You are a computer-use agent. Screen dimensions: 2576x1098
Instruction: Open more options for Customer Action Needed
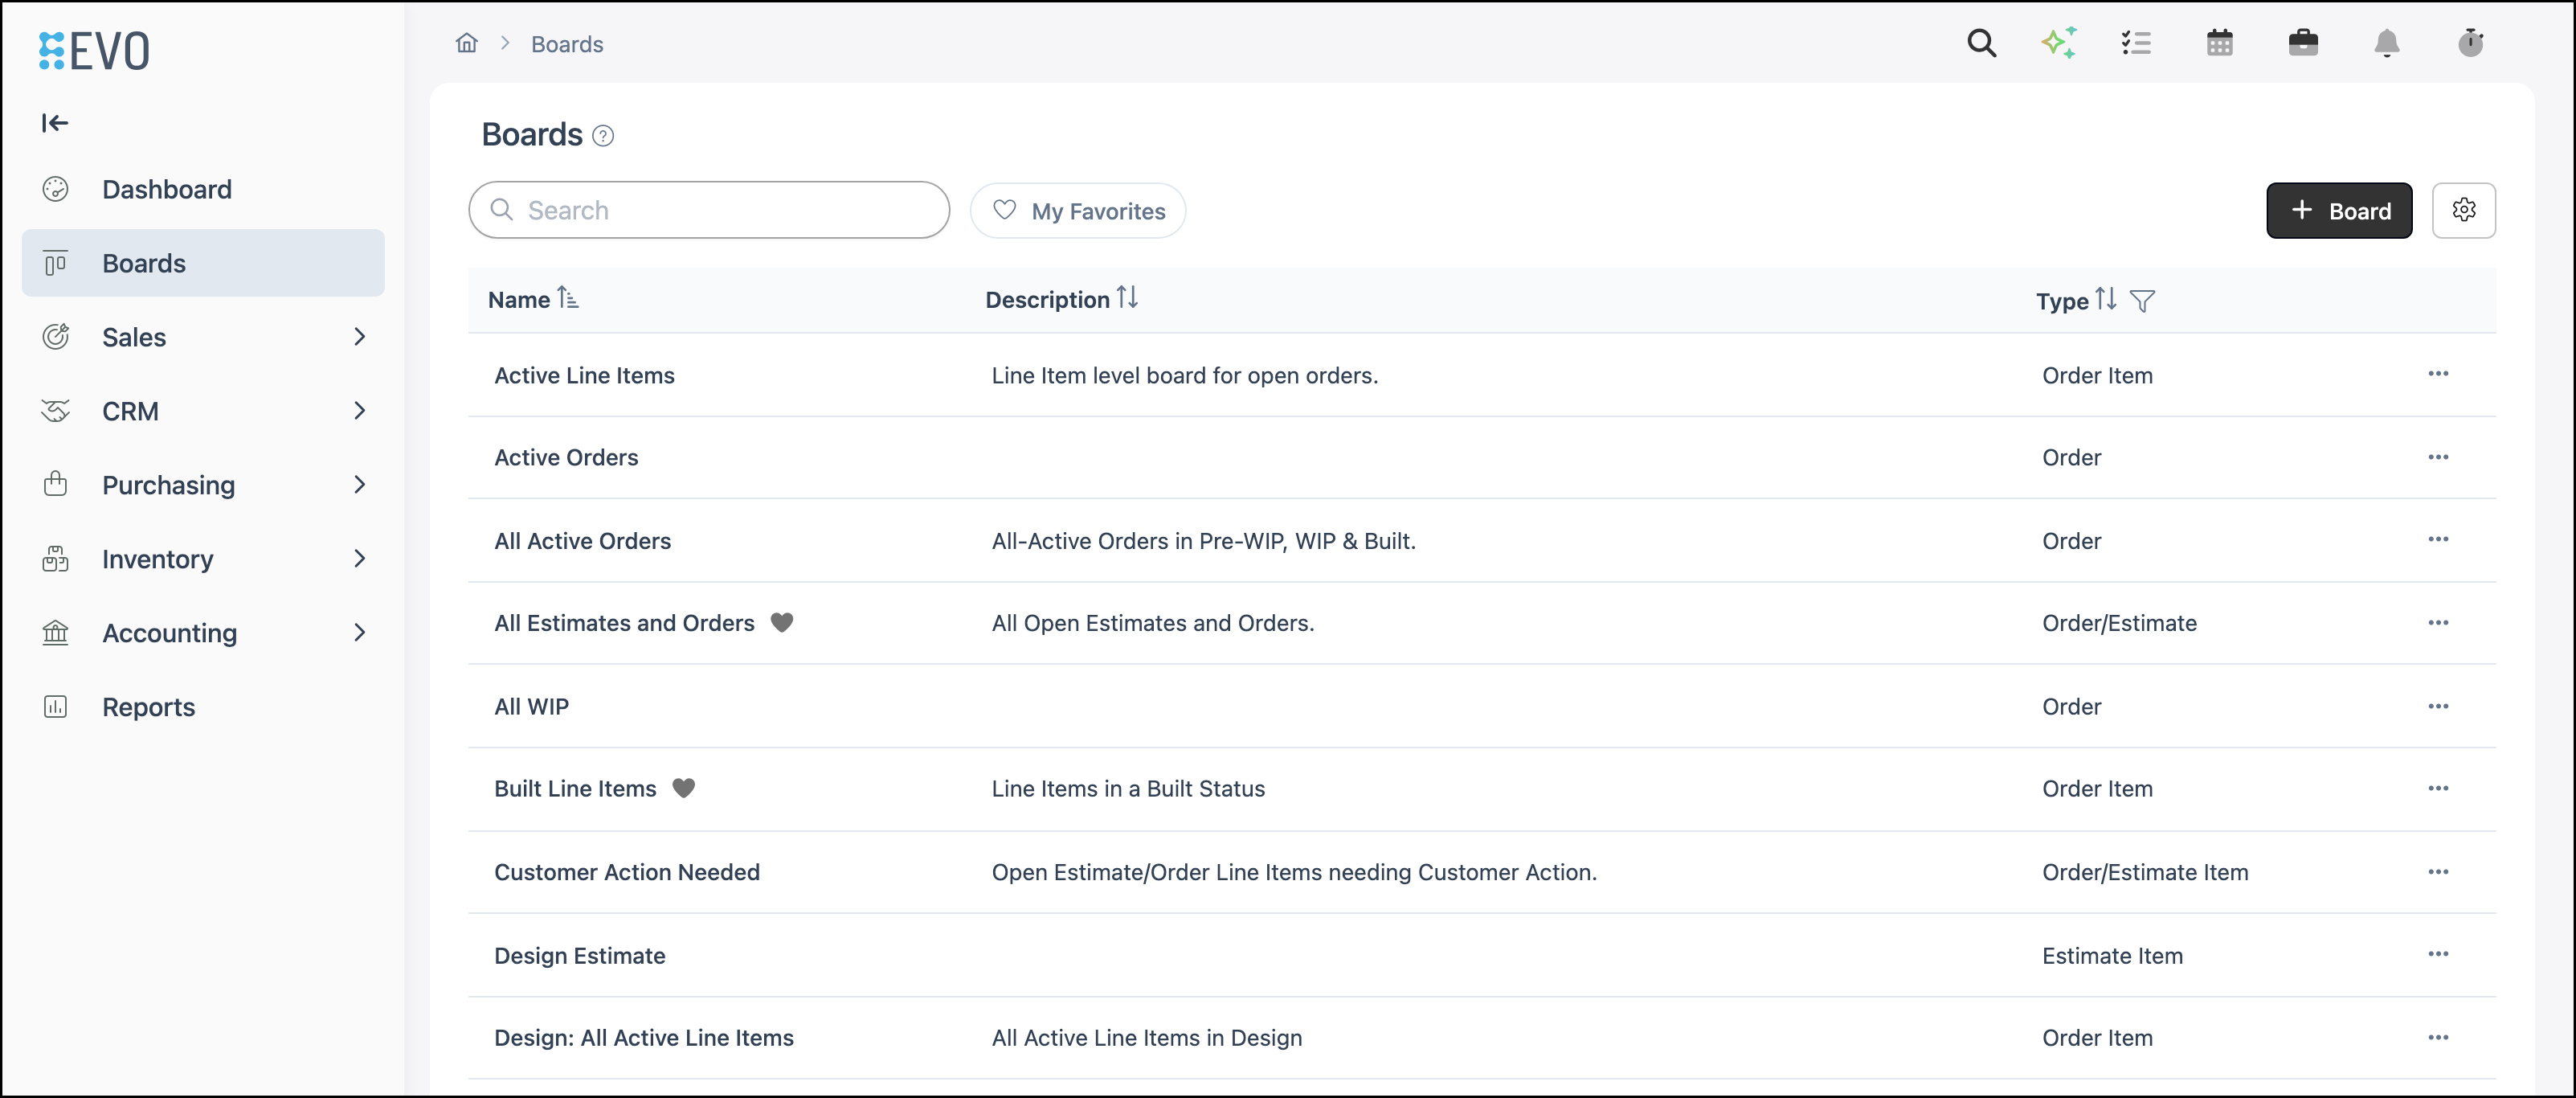tap(2438, 872)
